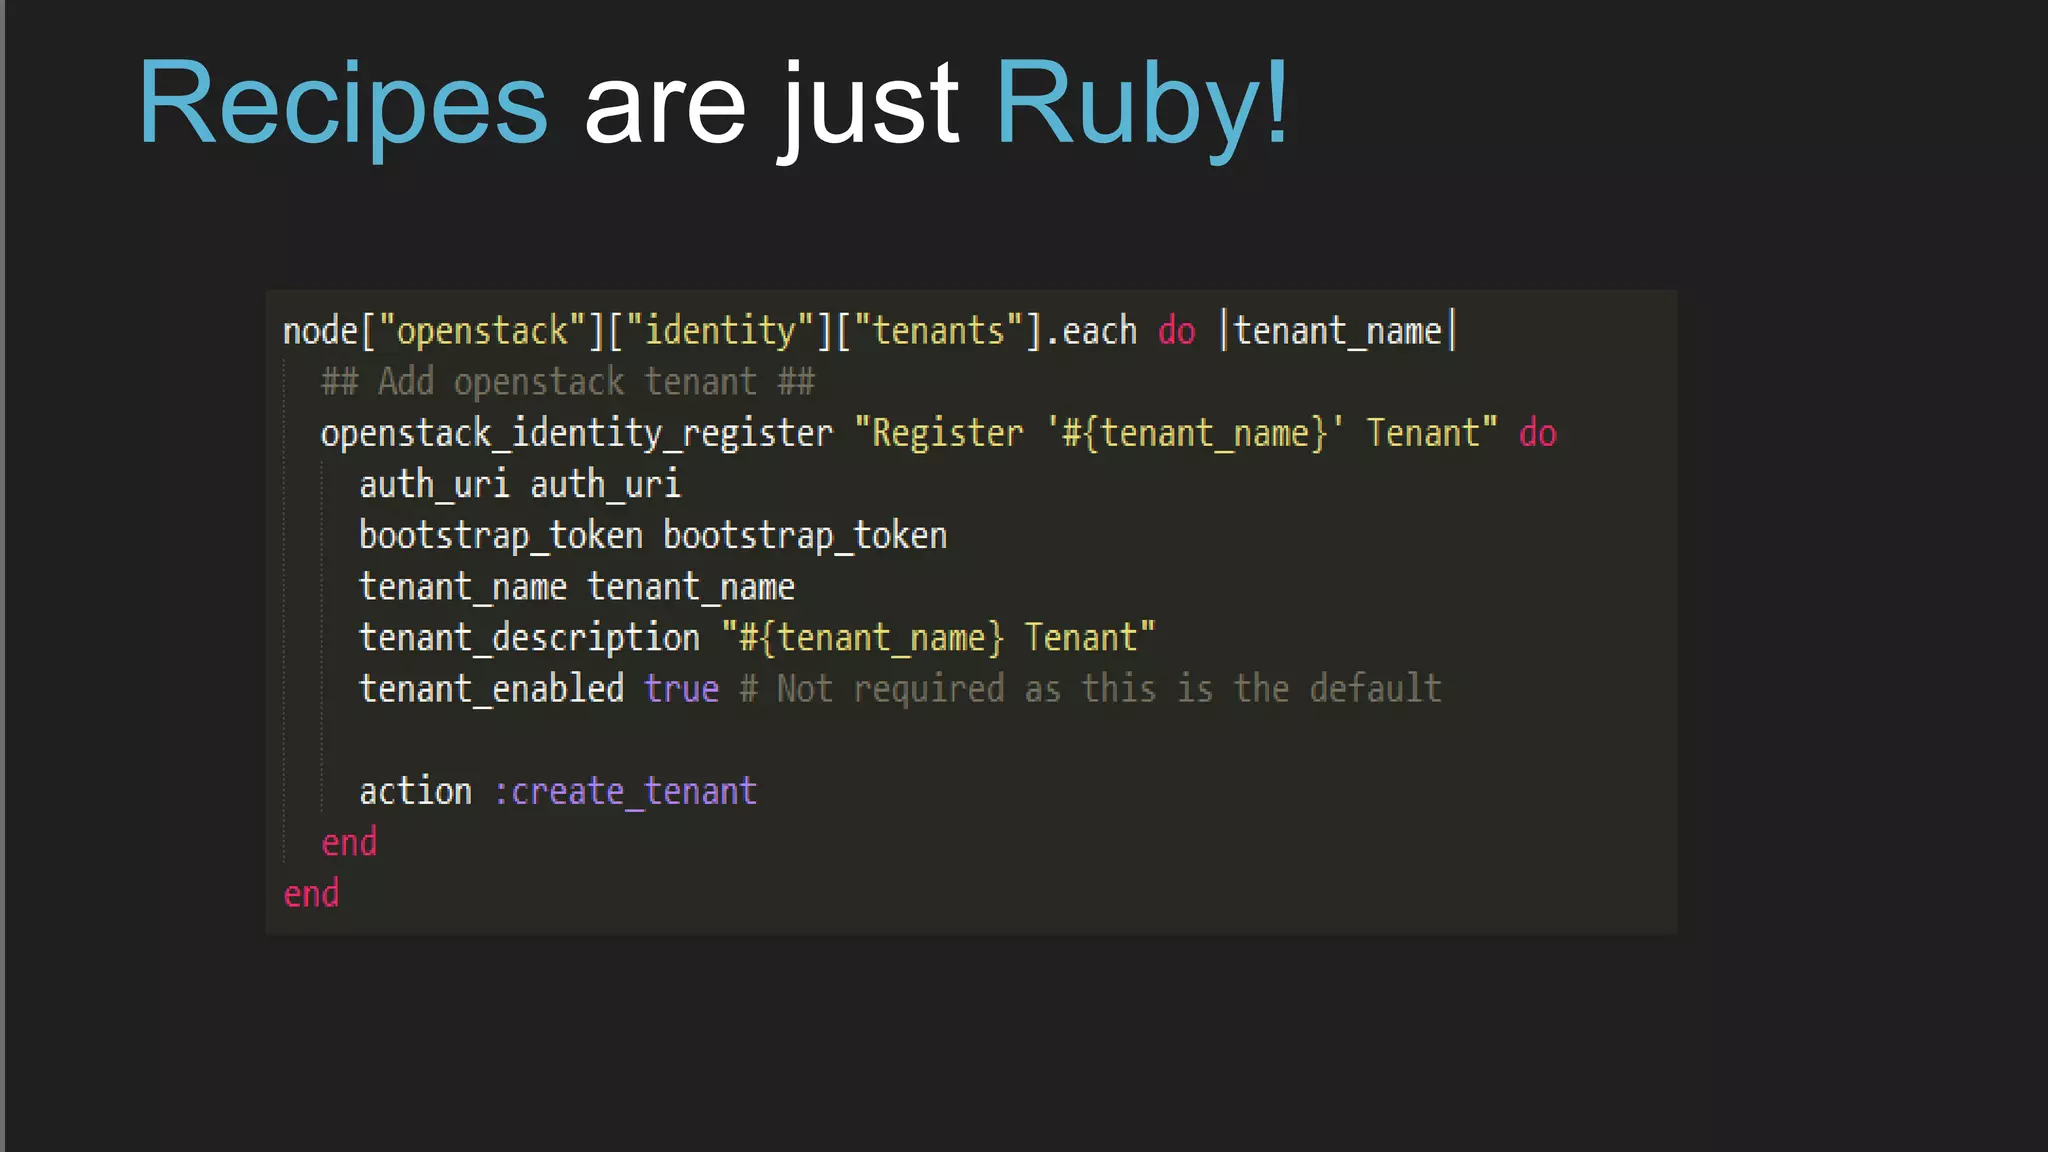Click the tenant_enabled true line

[x=900, y=689]
